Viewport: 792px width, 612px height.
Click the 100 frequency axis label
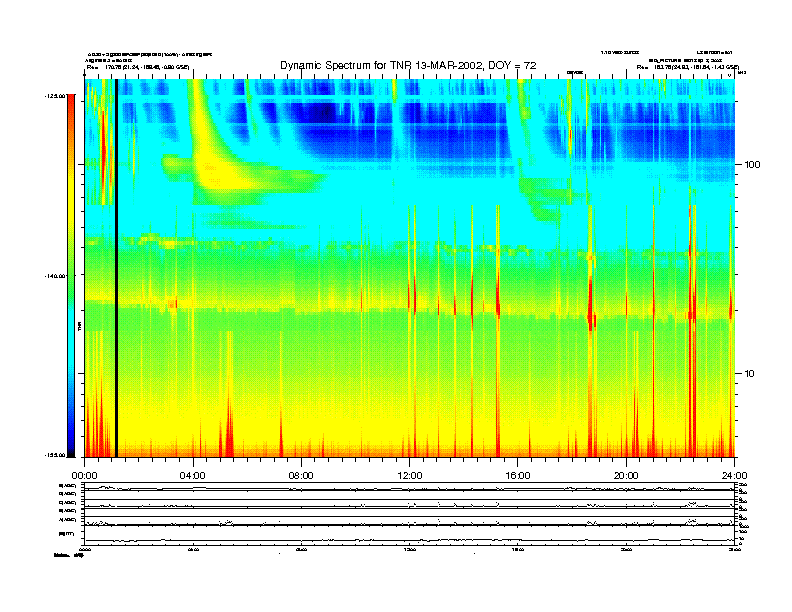(x=752, y=165)
